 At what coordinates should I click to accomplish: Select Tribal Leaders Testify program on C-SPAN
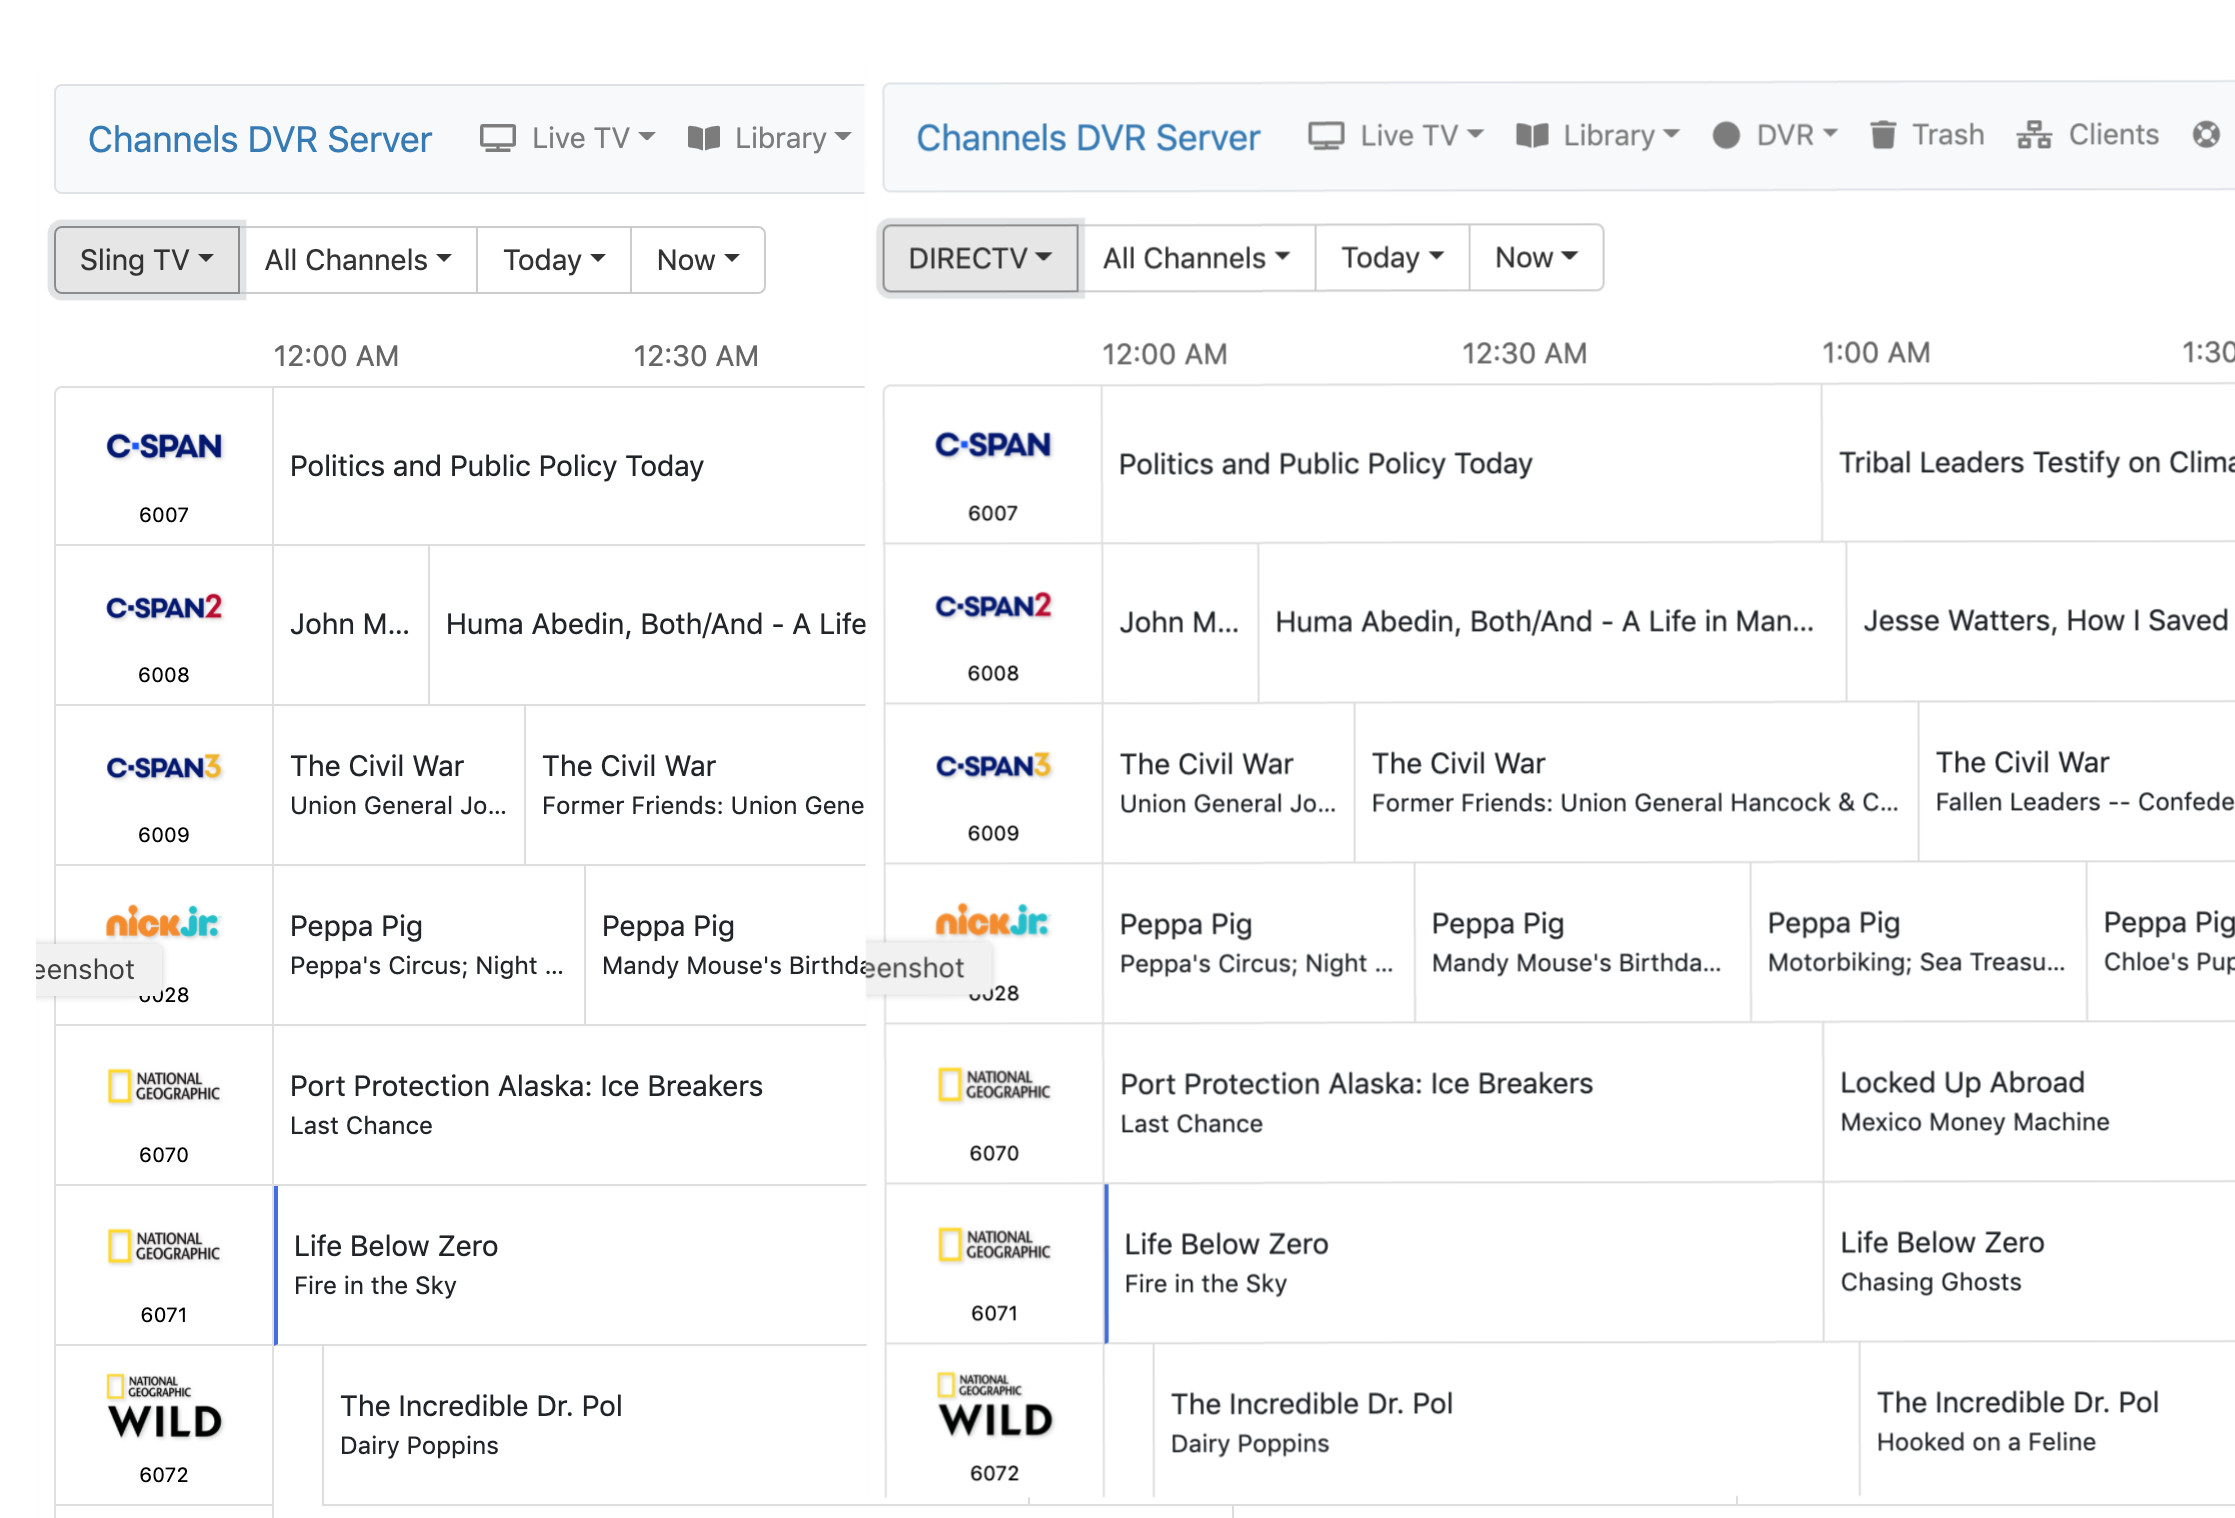[x=2030, y=462]
